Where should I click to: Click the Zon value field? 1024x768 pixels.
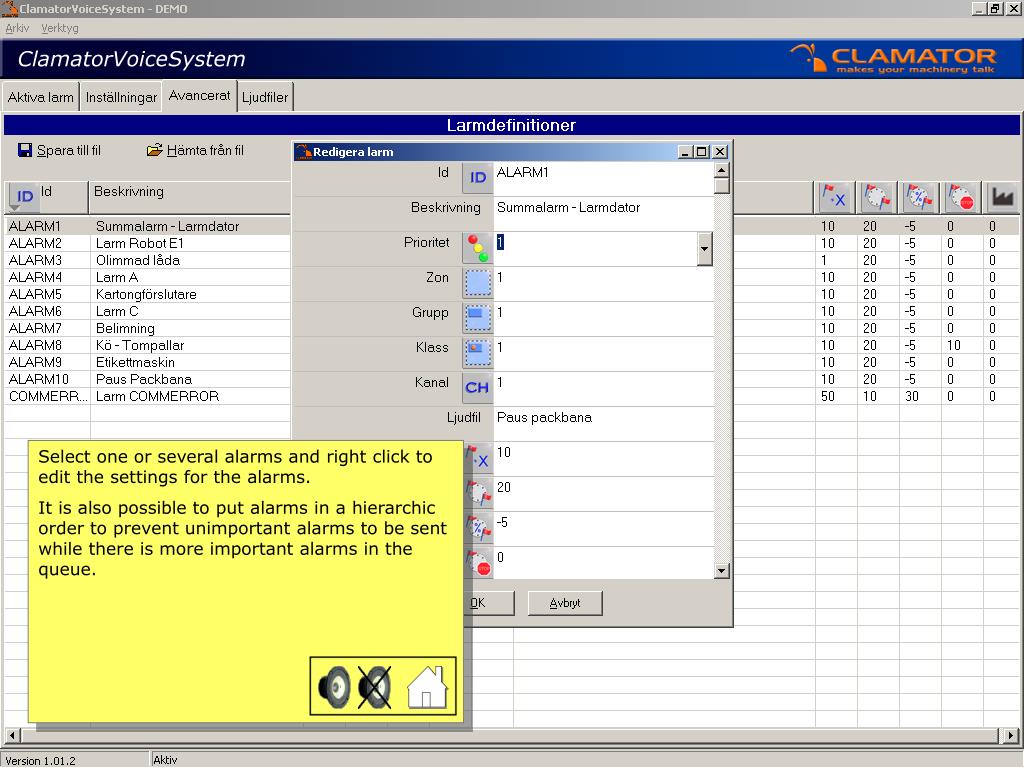[x=603, y=283]
